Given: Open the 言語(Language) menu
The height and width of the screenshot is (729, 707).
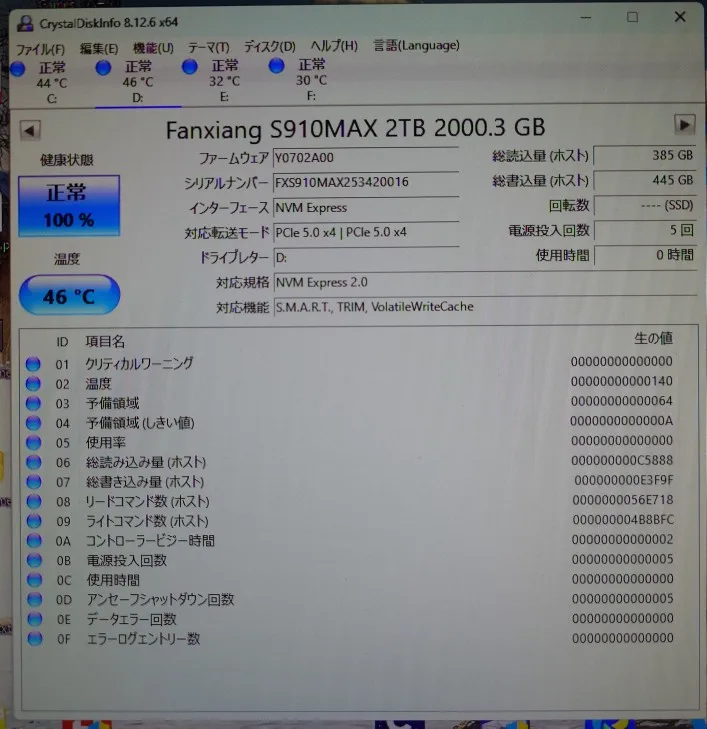Looking at the screenshot, I should click(416, 45).
